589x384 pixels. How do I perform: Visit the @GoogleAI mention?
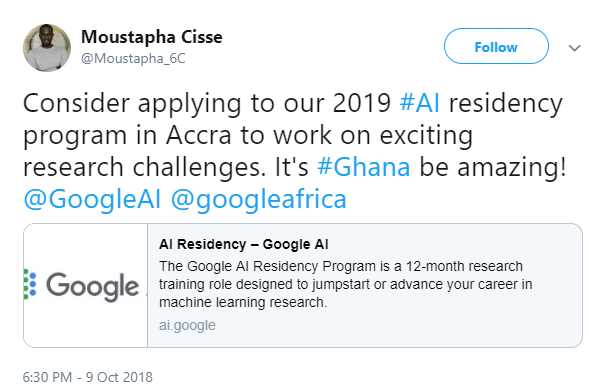pos(92,199)
